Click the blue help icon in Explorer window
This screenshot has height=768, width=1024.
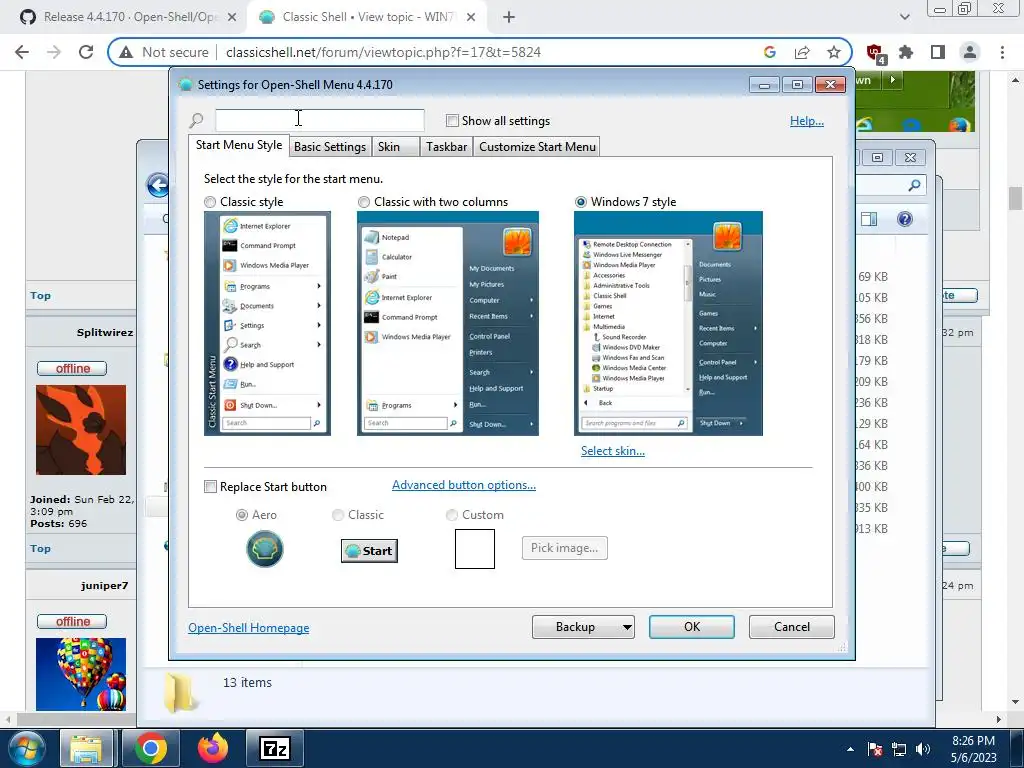click(x=904, y=219)
